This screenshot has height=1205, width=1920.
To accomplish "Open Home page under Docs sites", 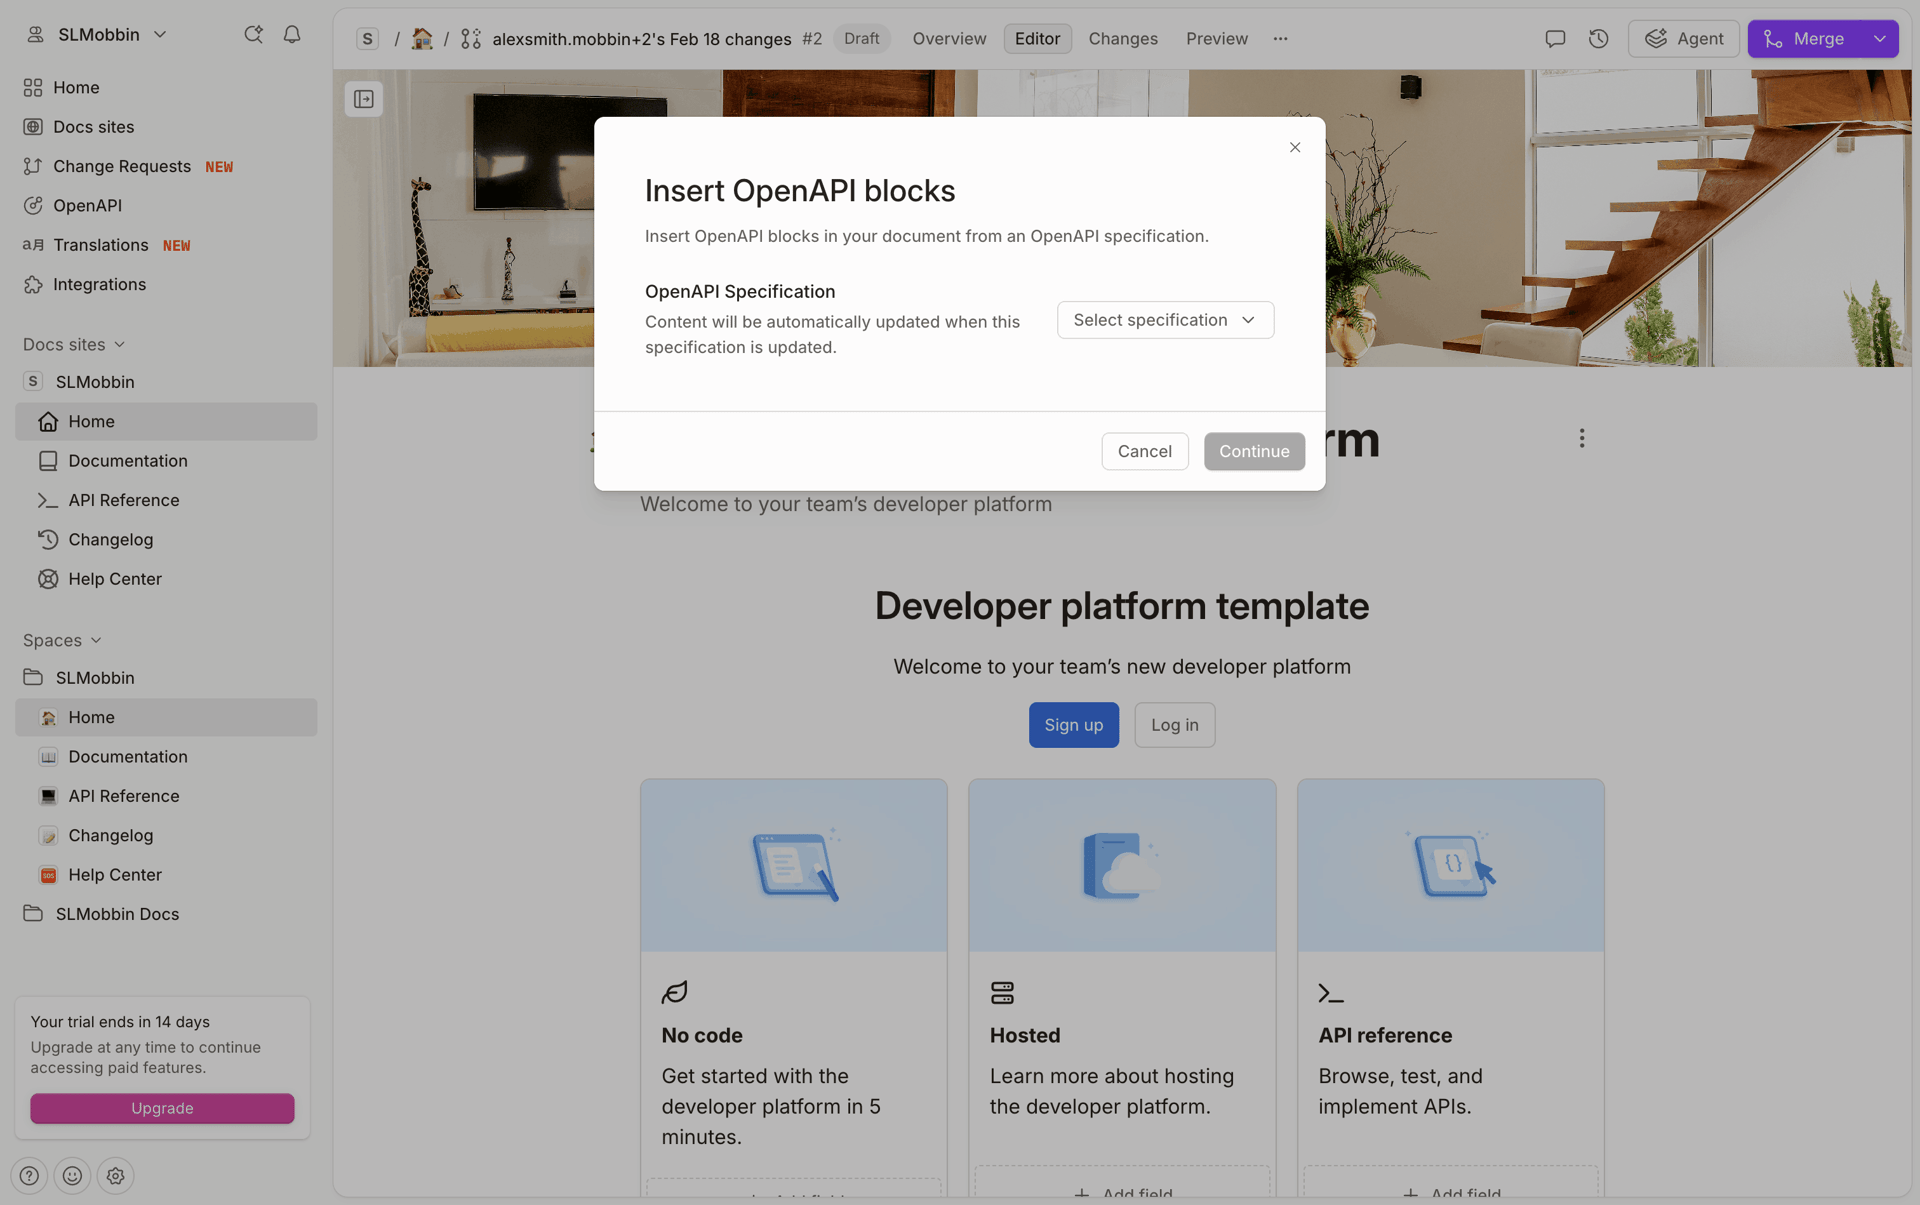I will point(166,422).
